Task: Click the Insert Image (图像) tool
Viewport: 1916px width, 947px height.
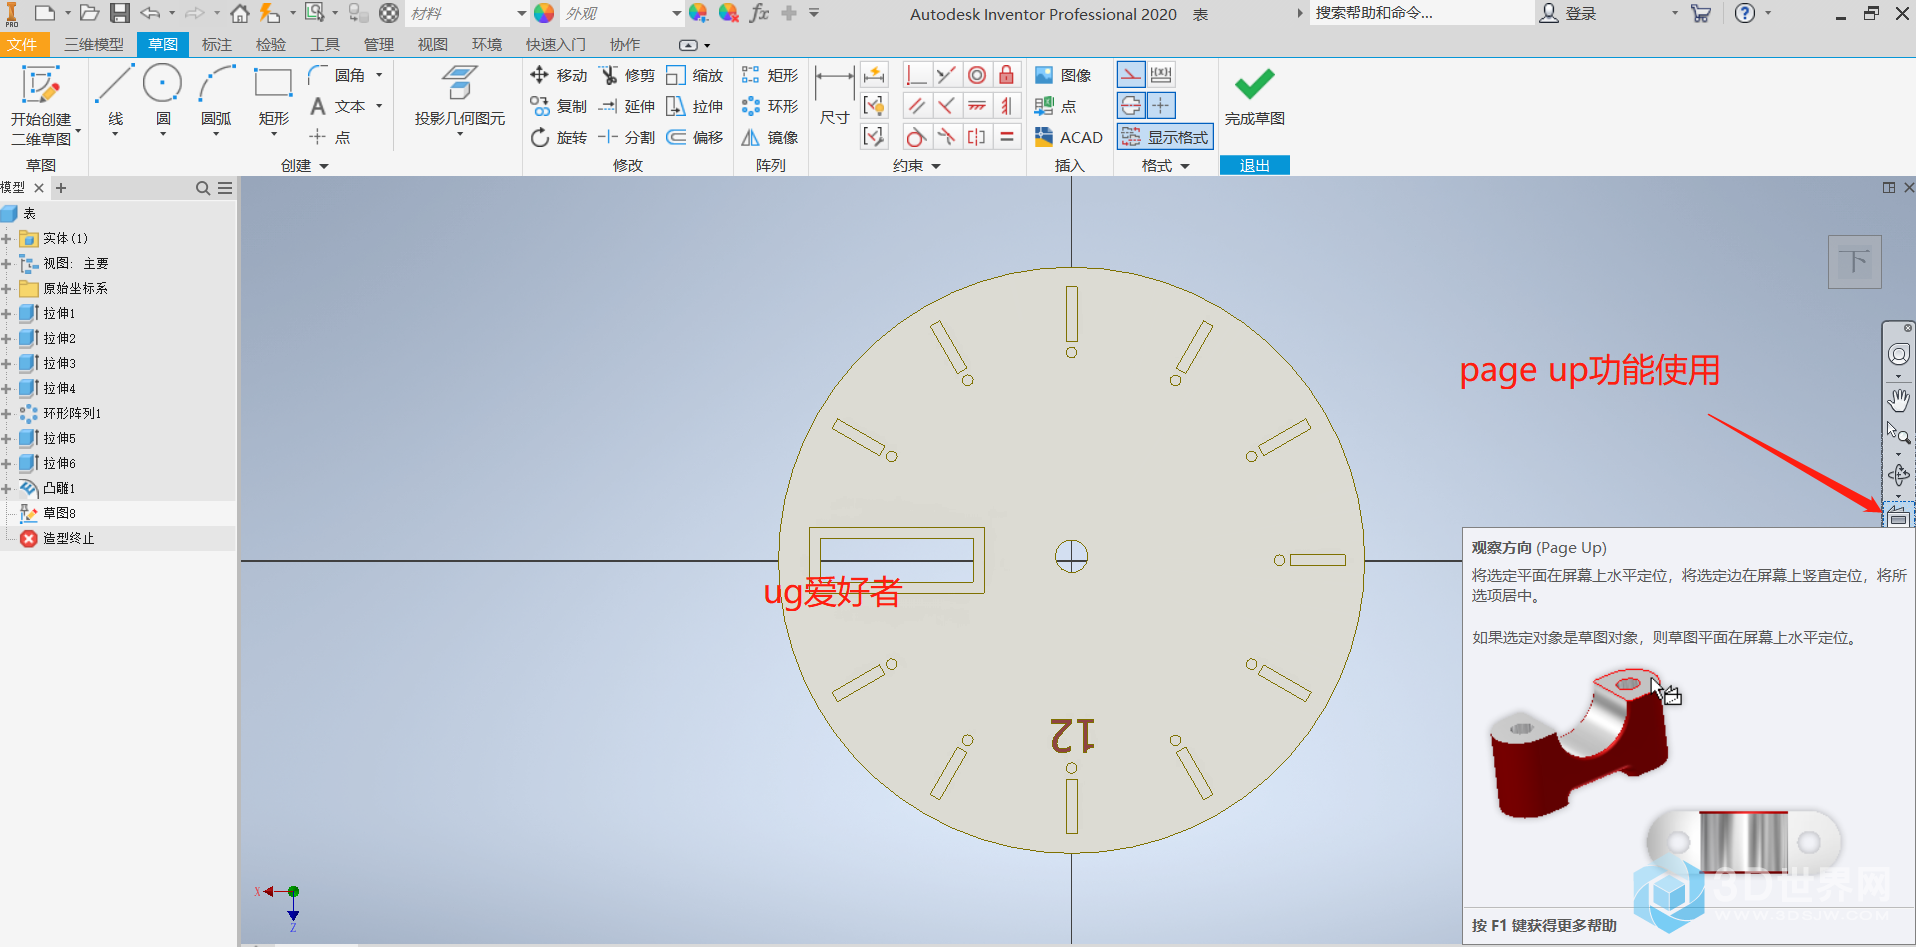Action: pos(1062,75)
